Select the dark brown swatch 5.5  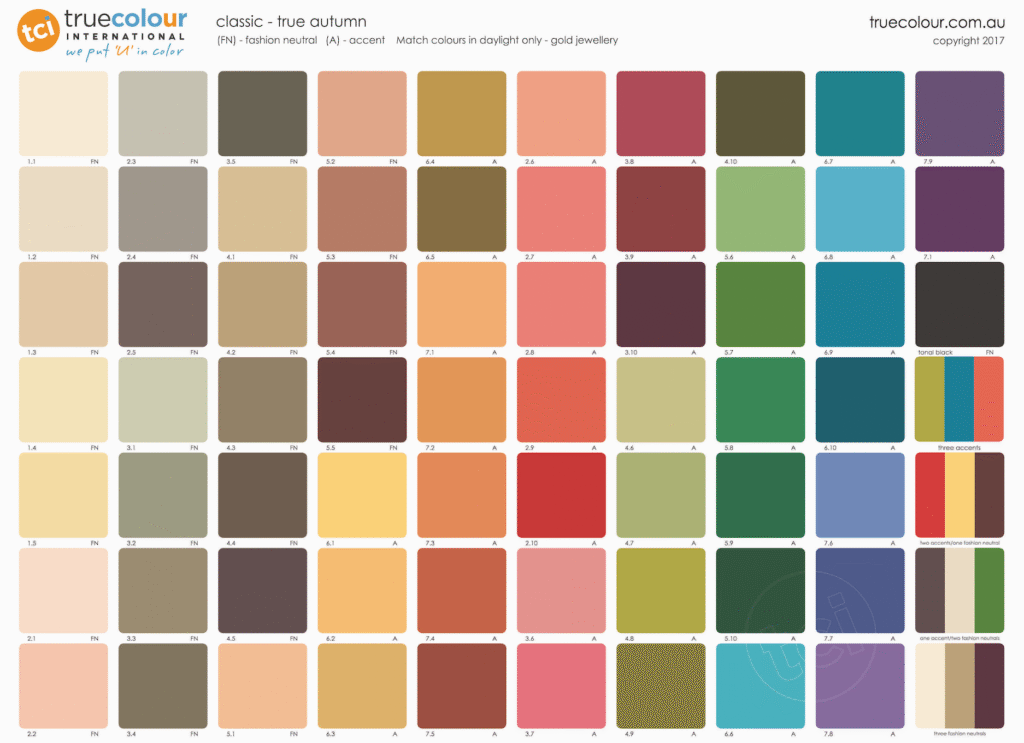[x=362, y=399]
